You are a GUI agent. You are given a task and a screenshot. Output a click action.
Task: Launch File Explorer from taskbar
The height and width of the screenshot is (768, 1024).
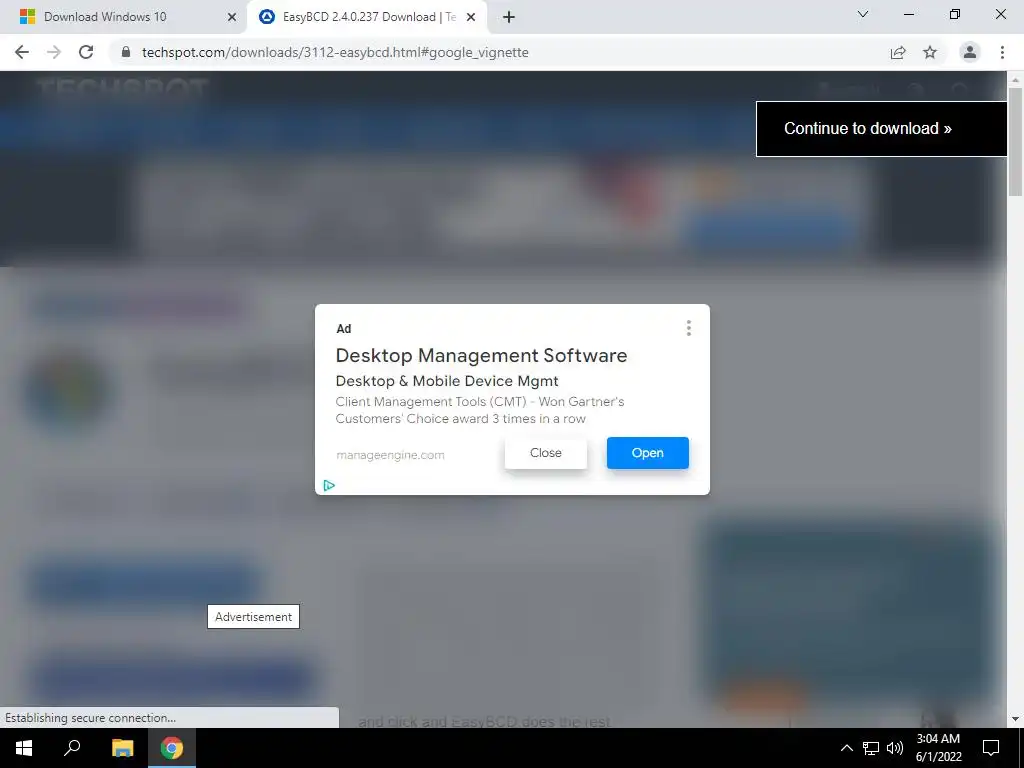click(122, 748)
